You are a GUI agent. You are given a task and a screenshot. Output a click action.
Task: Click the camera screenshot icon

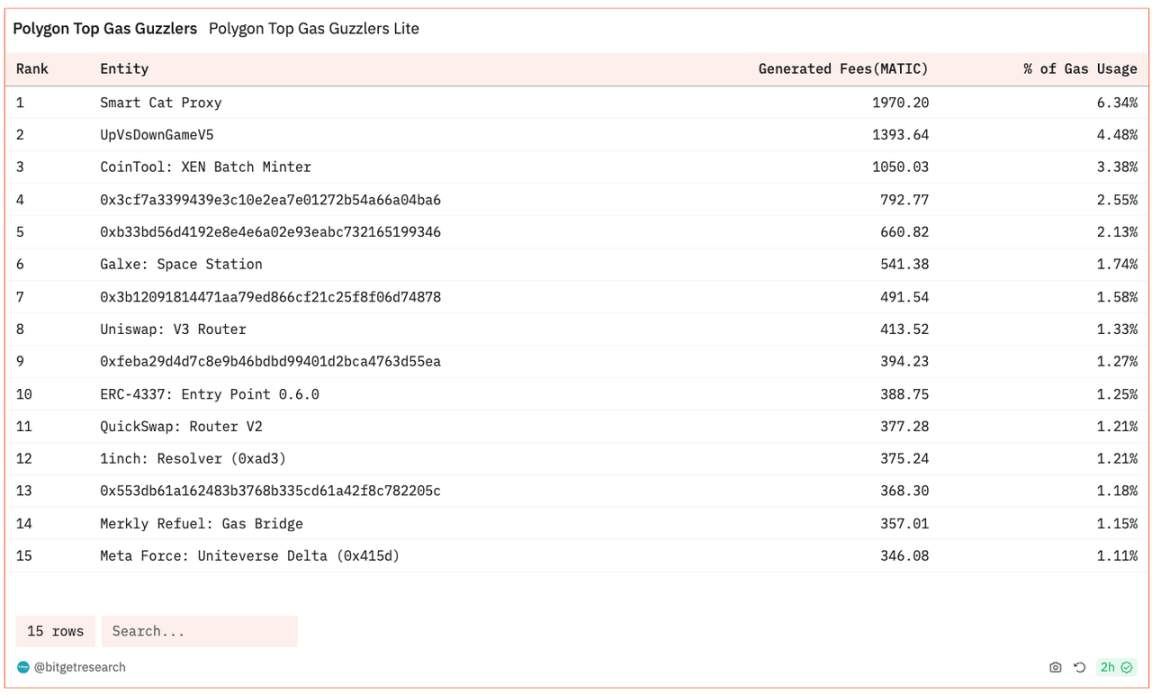click(1055, 667)
